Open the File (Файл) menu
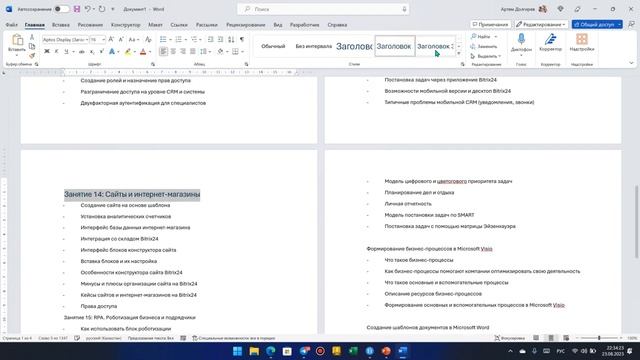 tap(11, 25)
